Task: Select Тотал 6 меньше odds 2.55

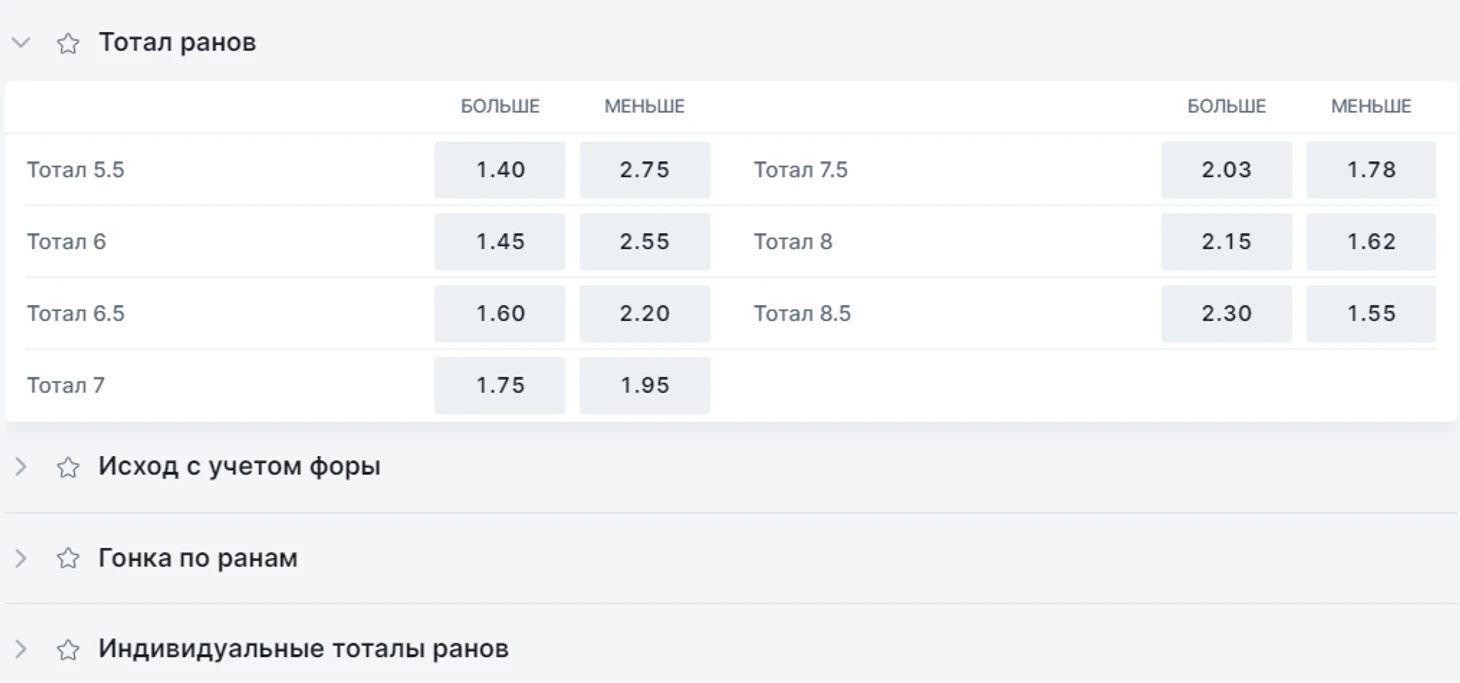Action: pos(645,242)
